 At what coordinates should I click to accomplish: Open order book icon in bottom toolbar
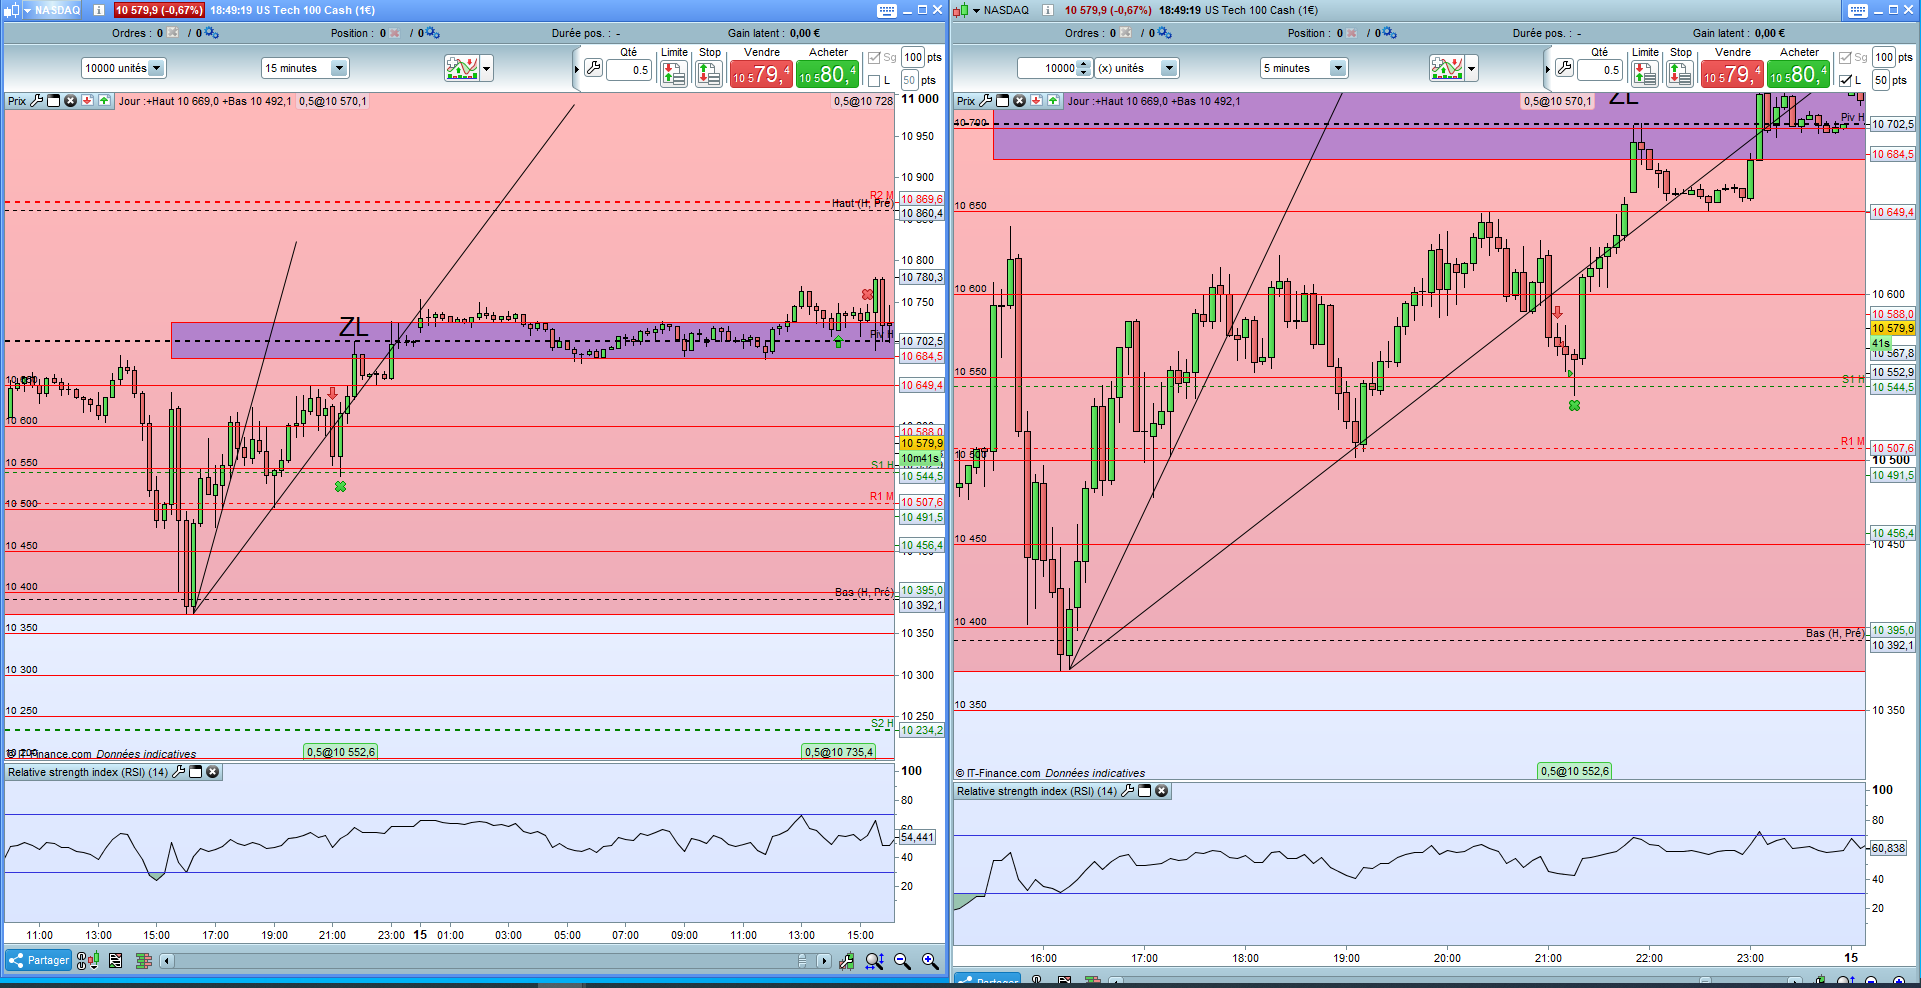[x=144, y=961]
